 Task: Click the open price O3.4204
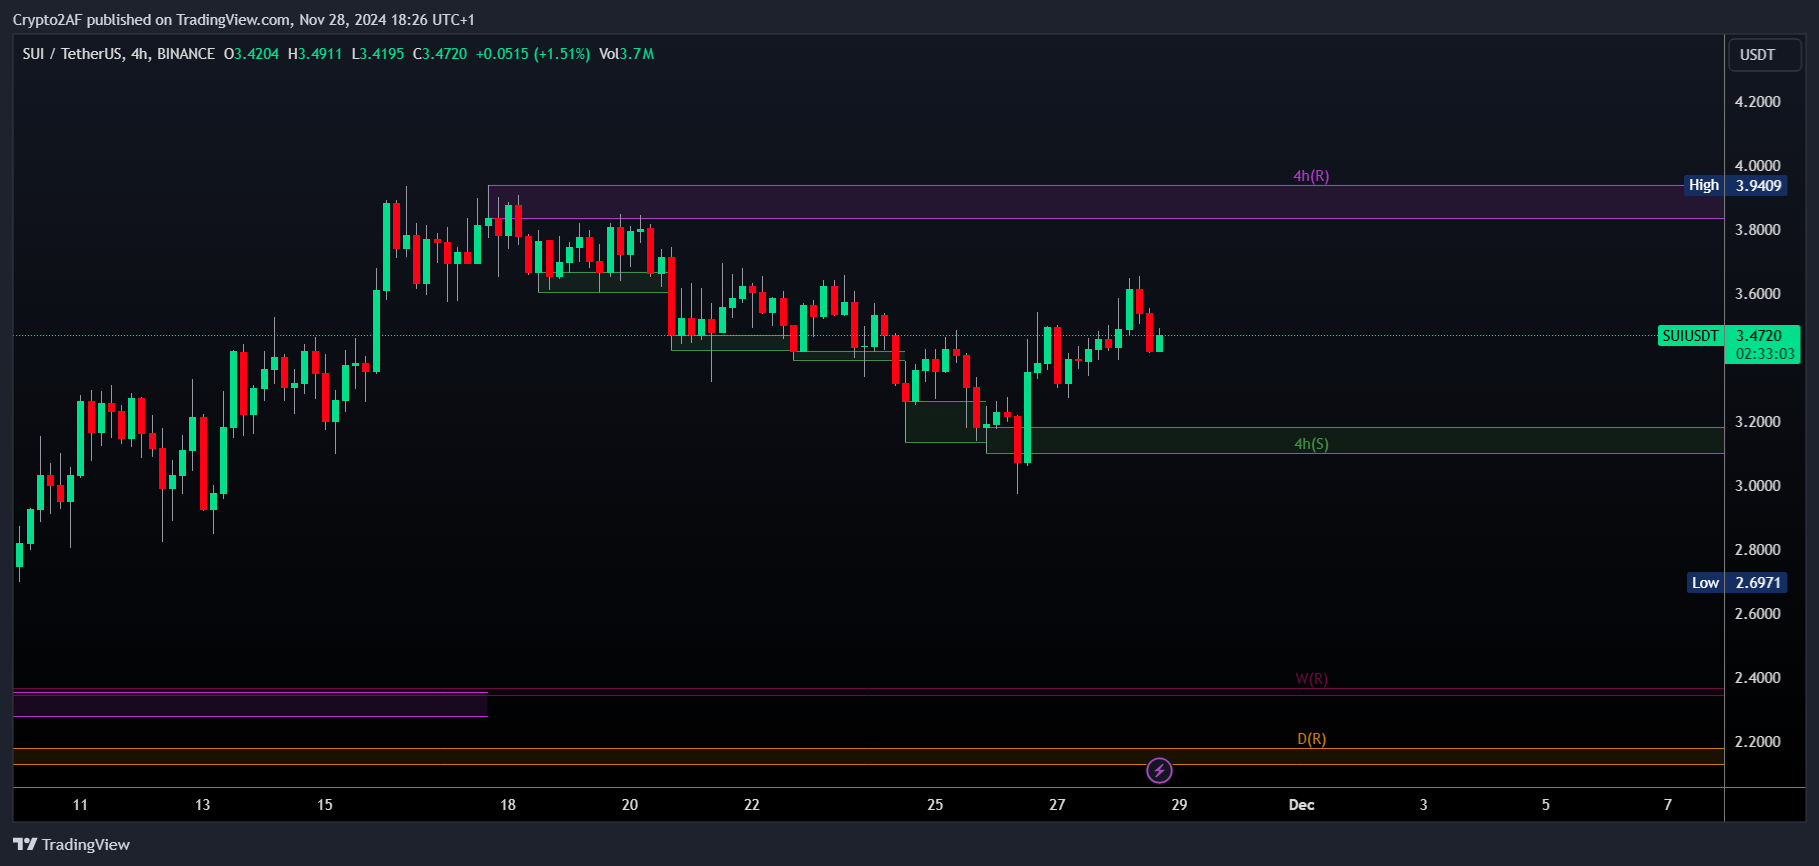coord(251,54)
